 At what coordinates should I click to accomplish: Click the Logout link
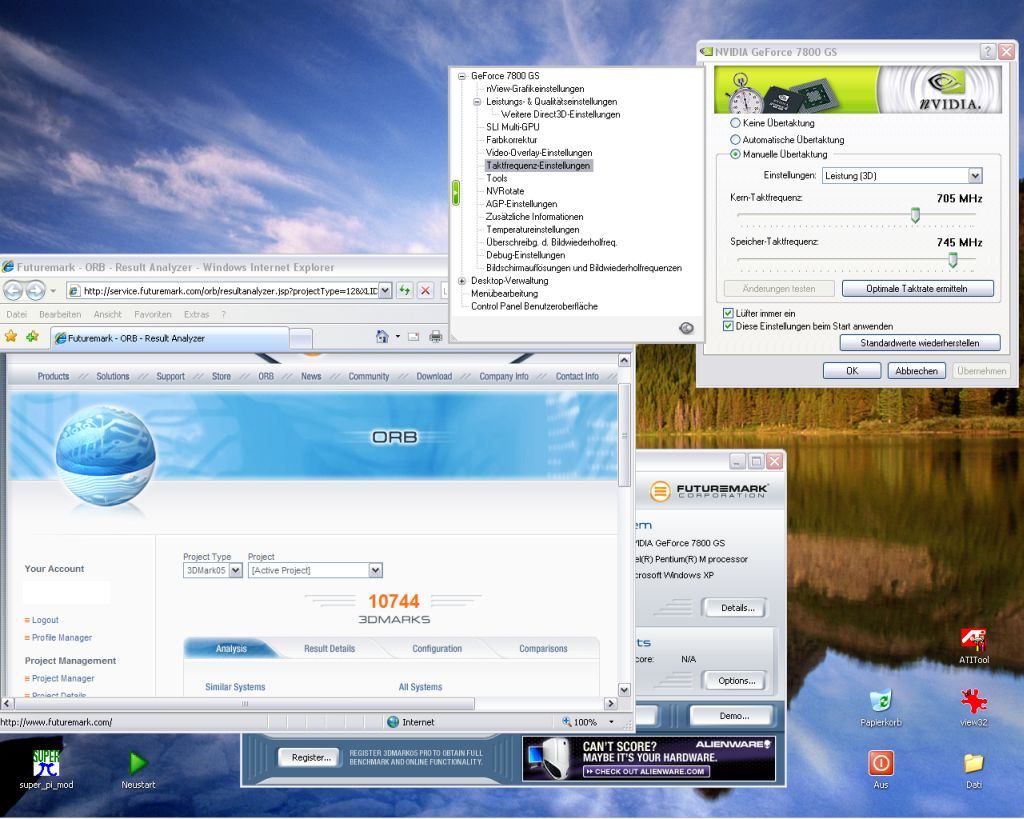coord(45,620)
